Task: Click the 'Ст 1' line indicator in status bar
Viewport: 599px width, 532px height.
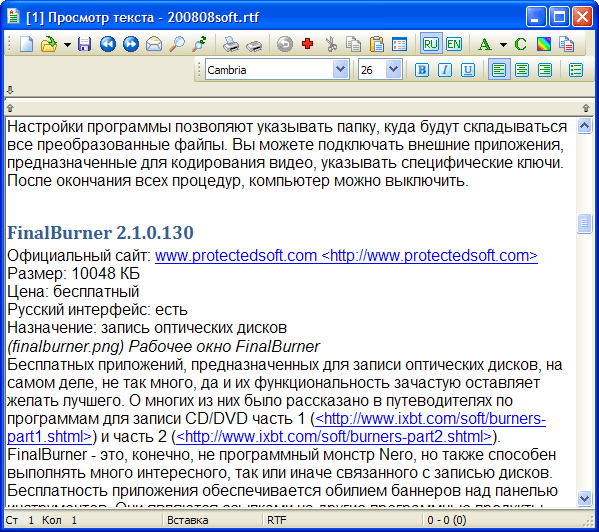Action: coord(20,520)
